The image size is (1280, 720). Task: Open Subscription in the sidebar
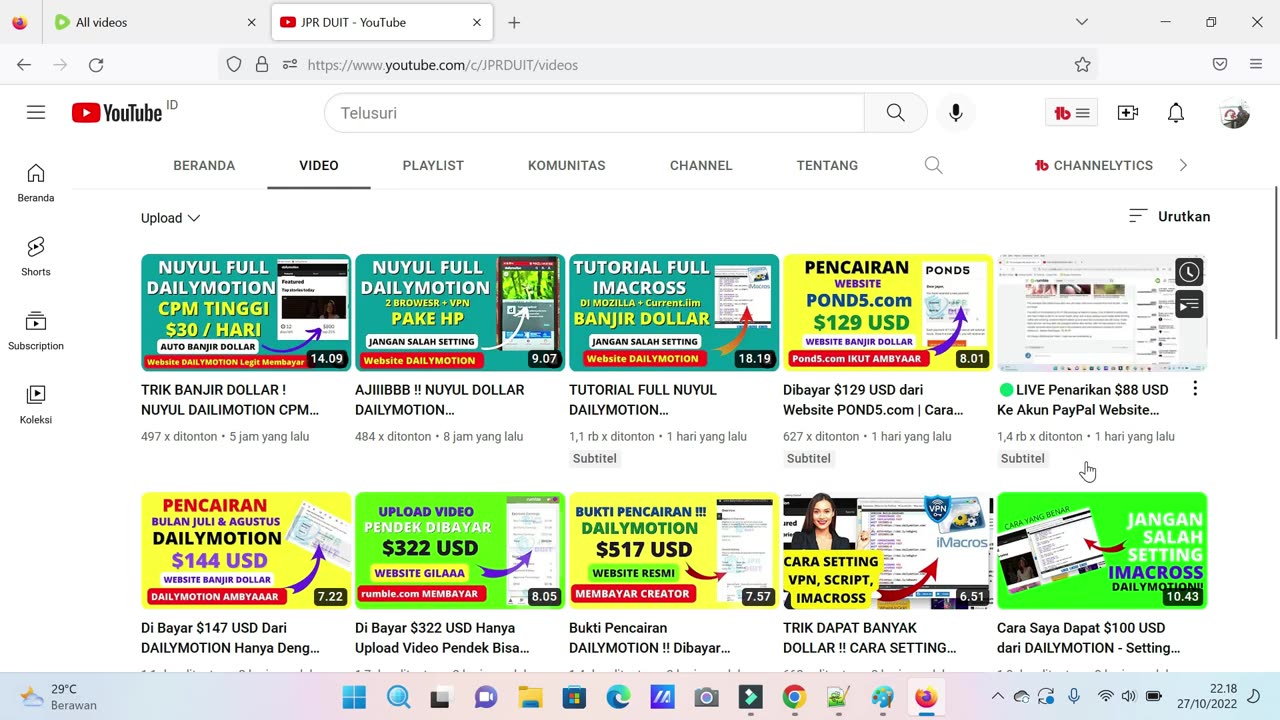coord(36,331)
